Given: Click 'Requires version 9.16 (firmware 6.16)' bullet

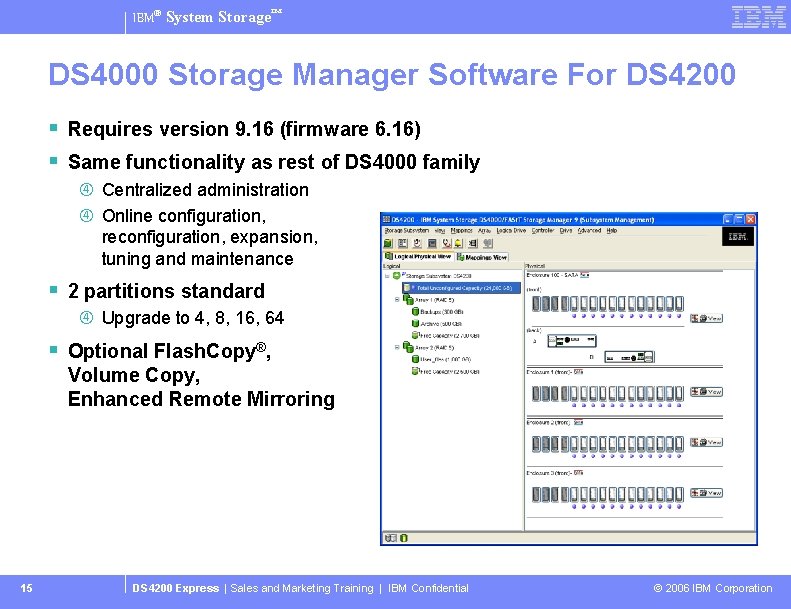Looking at the screenshot, I should [244, 129].
